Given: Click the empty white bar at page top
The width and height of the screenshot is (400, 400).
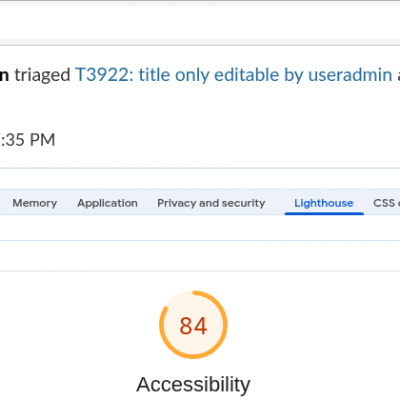Looking at the screenshot, I should 200,23.
